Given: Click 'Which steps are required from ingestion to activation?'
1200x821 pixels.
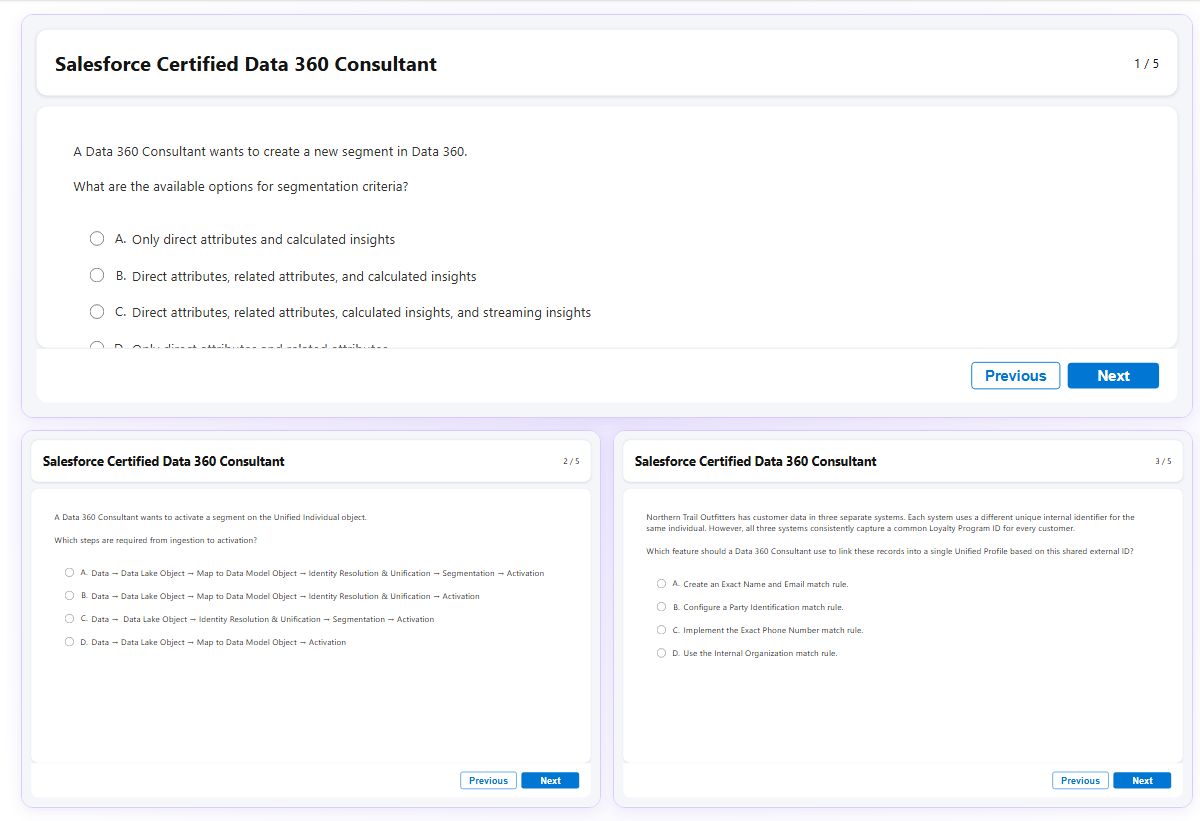Looking at the screenshot, I should [156, 540].
